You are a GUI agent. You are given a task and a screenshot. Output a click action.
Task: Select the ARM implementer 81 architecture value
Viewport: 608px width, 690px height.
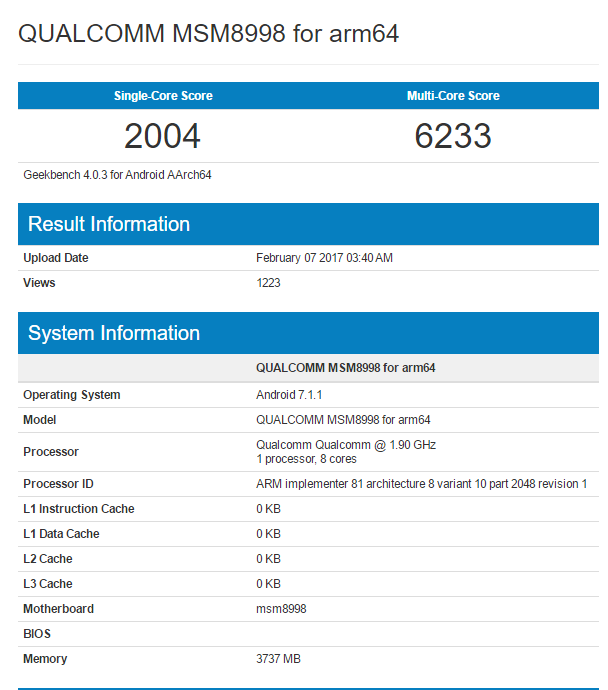421,484
